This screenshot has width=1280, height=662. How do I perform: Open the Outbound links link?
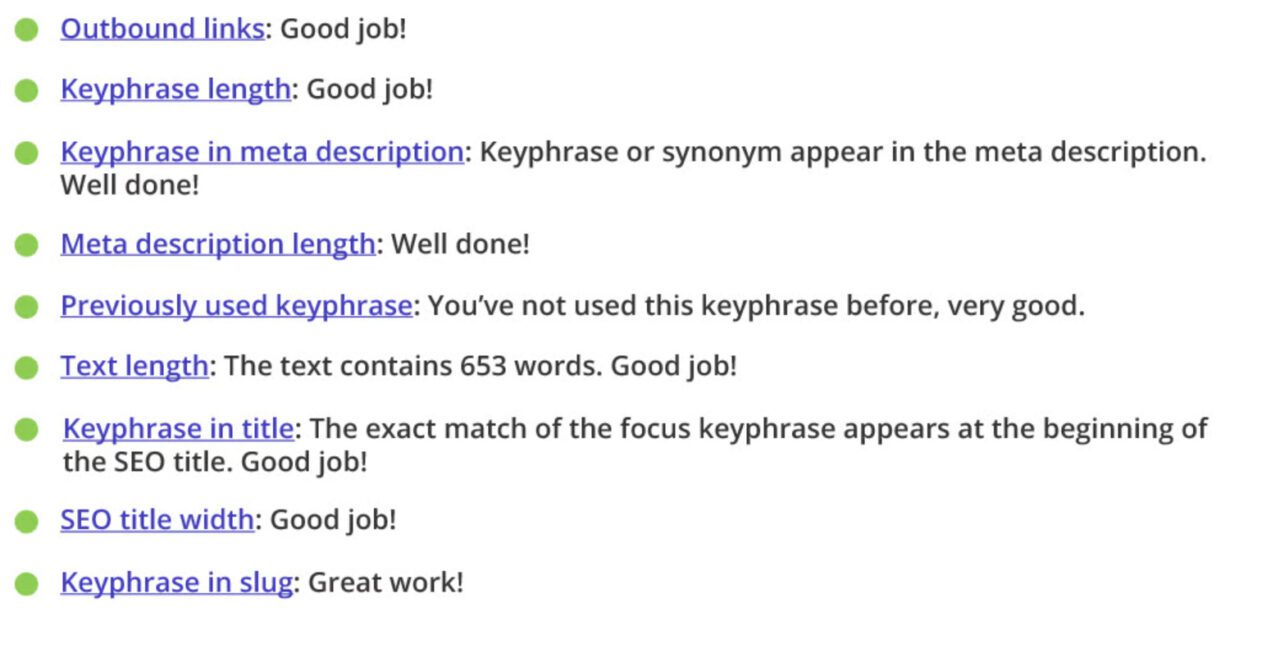point(162,29)
